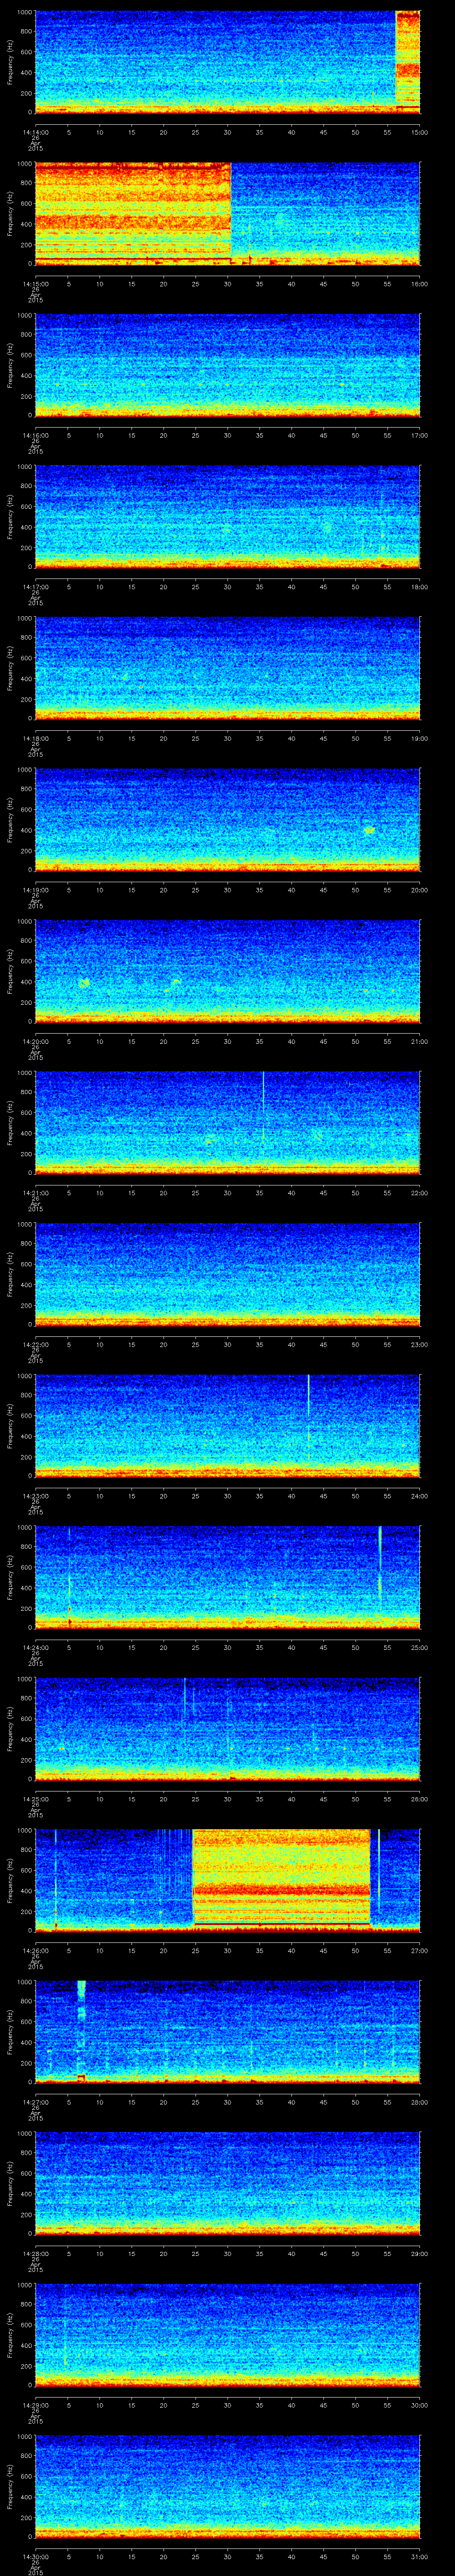Select the "14:18:00" start time label

(x=35, y=737)
